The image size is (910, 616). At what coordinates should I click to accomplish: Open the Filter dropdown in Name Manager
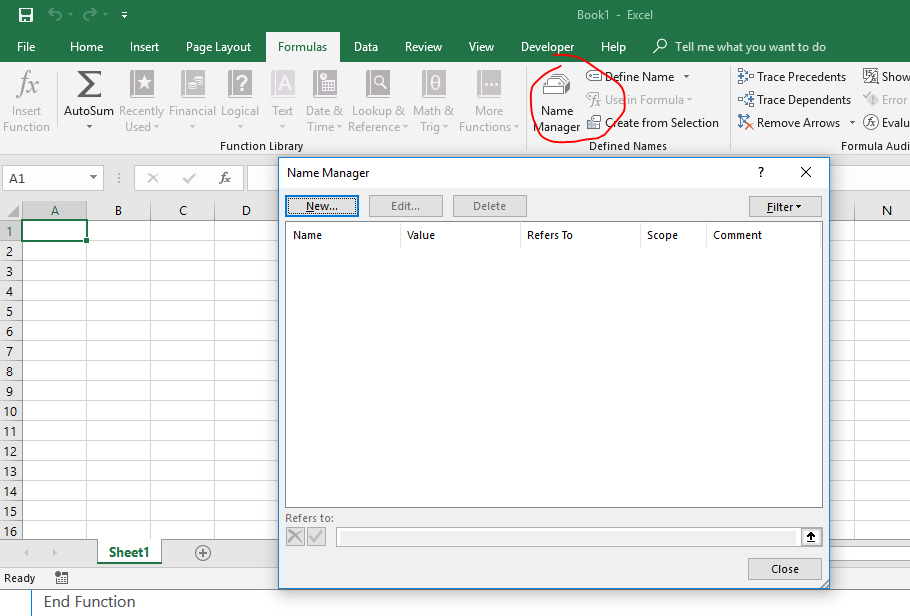[784, 207]
